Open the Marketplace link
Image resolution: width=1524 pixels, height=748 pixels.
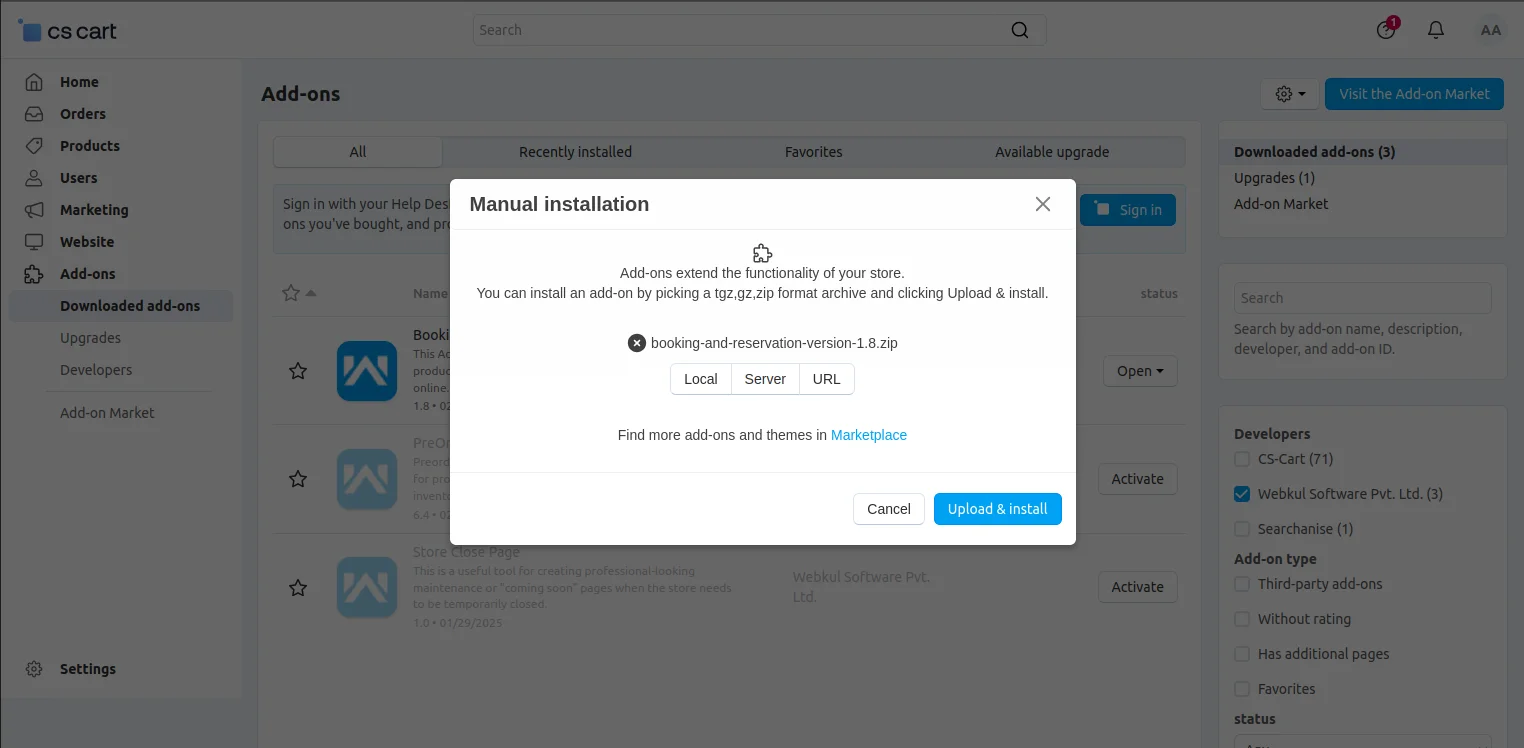[x=868, y=434]
